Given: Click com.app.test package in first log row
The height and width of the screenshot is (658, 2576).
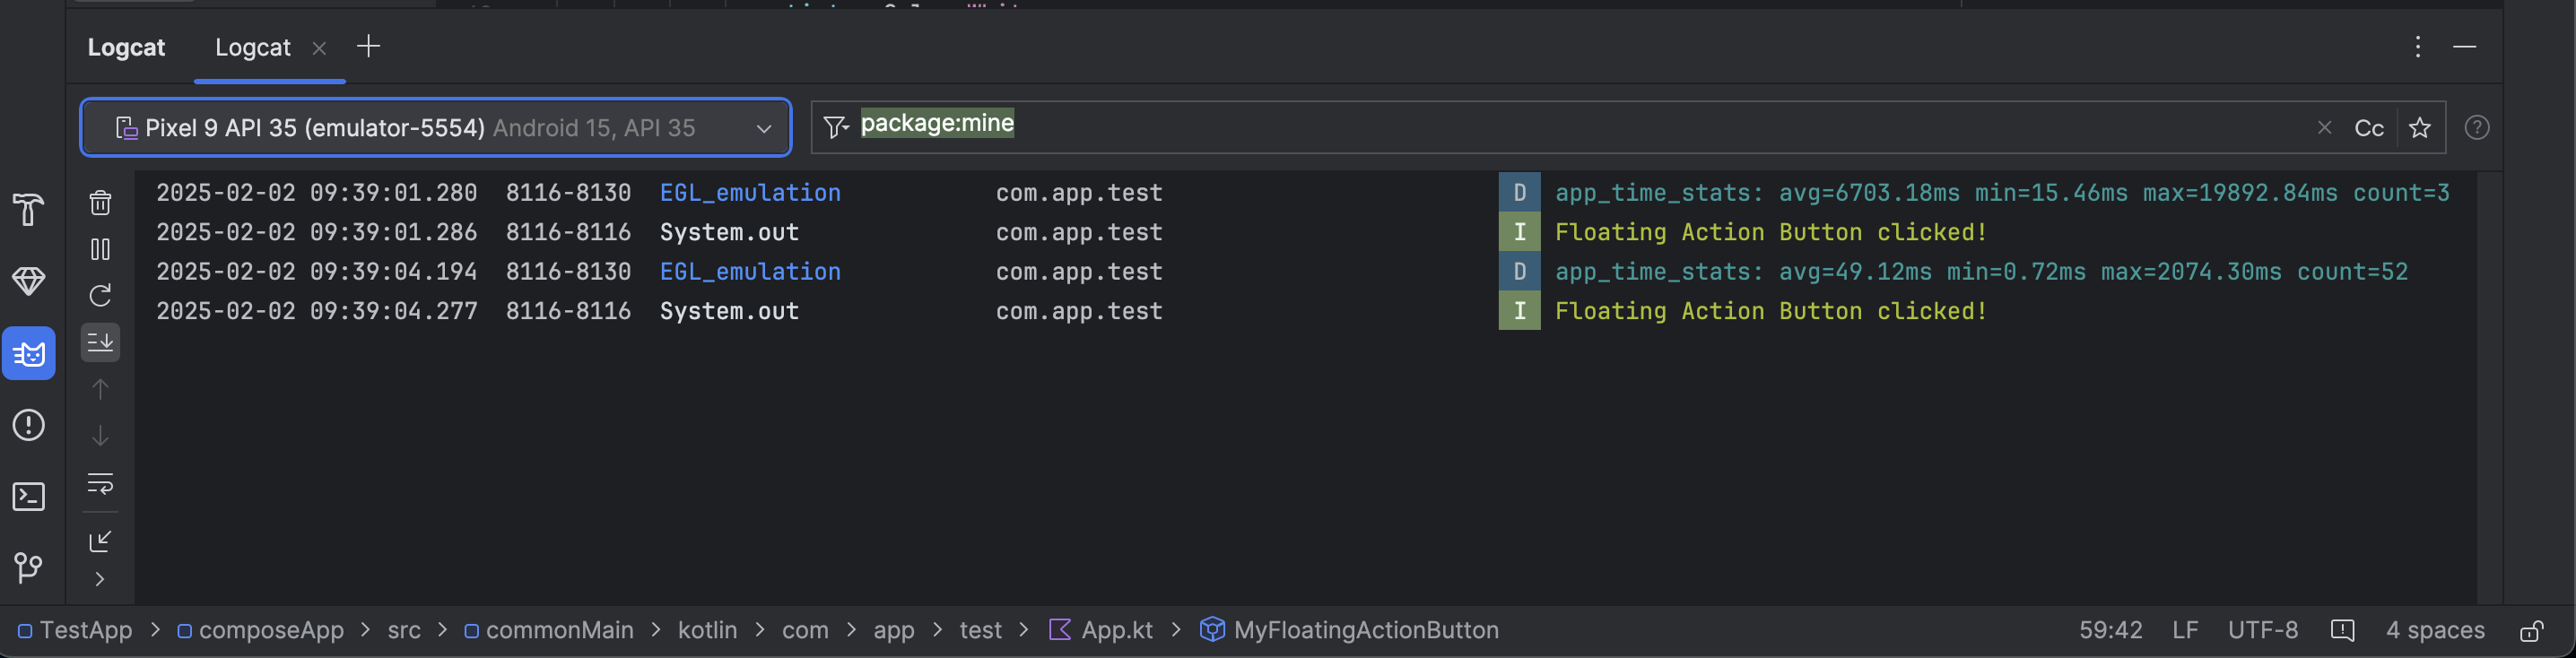Looking at the screenshot, I should click(1079, 193).
